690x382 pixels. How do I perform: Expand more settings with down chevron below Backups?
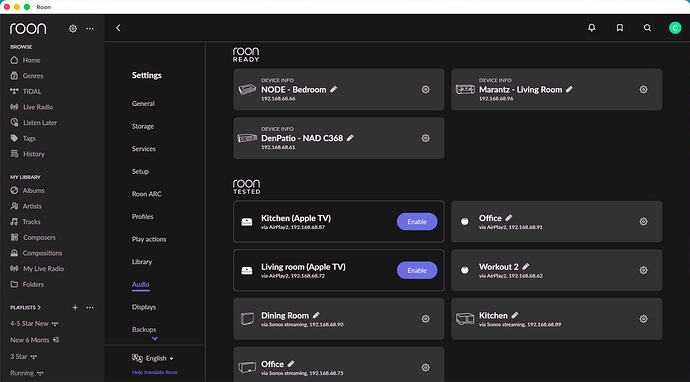[x=154, y=338]
